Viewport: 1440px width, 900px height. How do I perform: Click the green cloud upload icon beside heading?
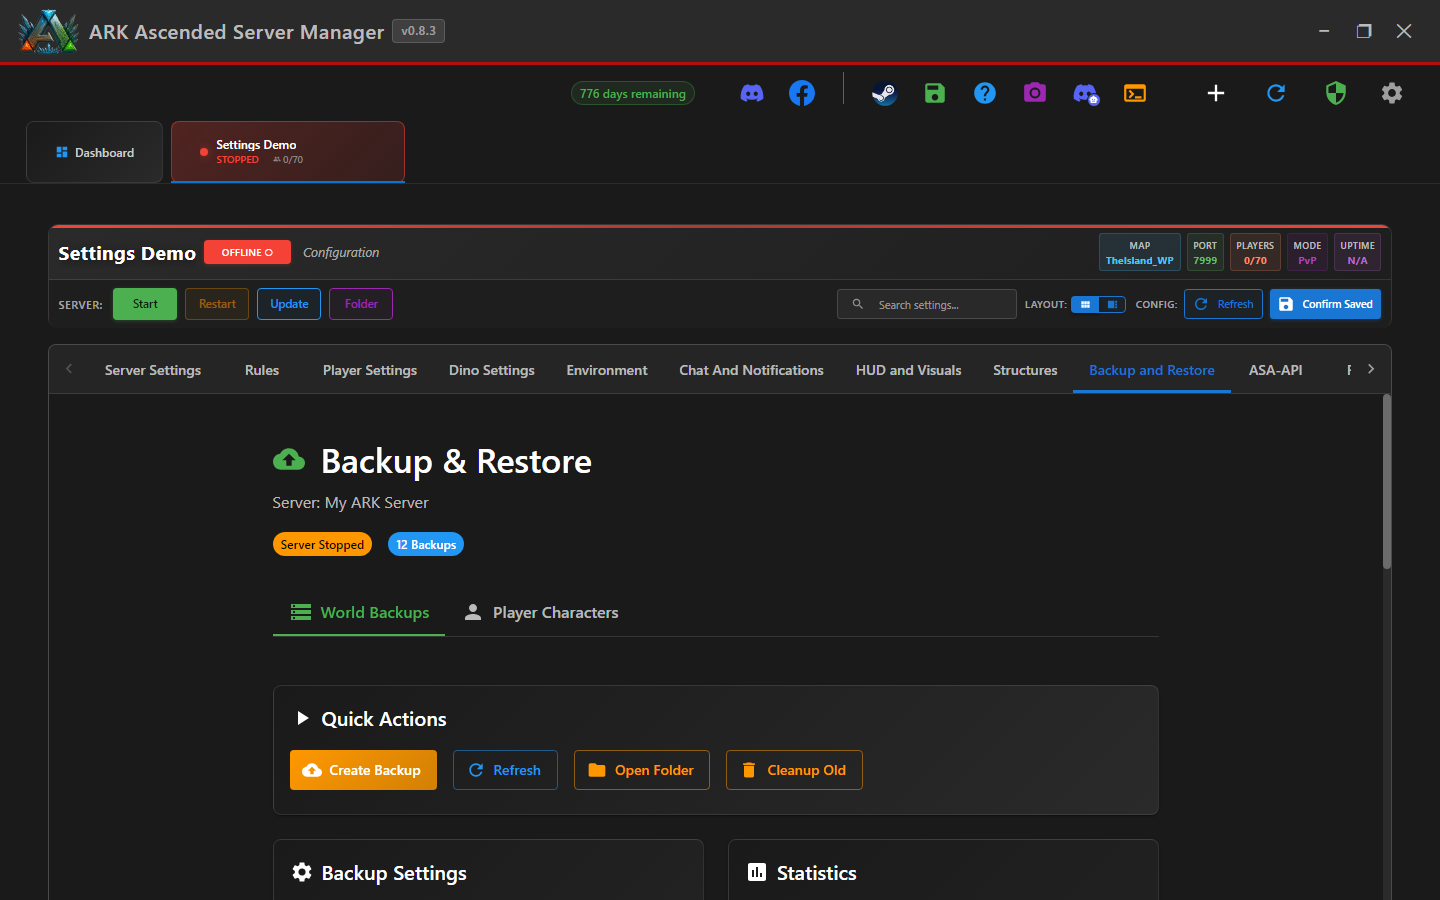click(289, 460)
